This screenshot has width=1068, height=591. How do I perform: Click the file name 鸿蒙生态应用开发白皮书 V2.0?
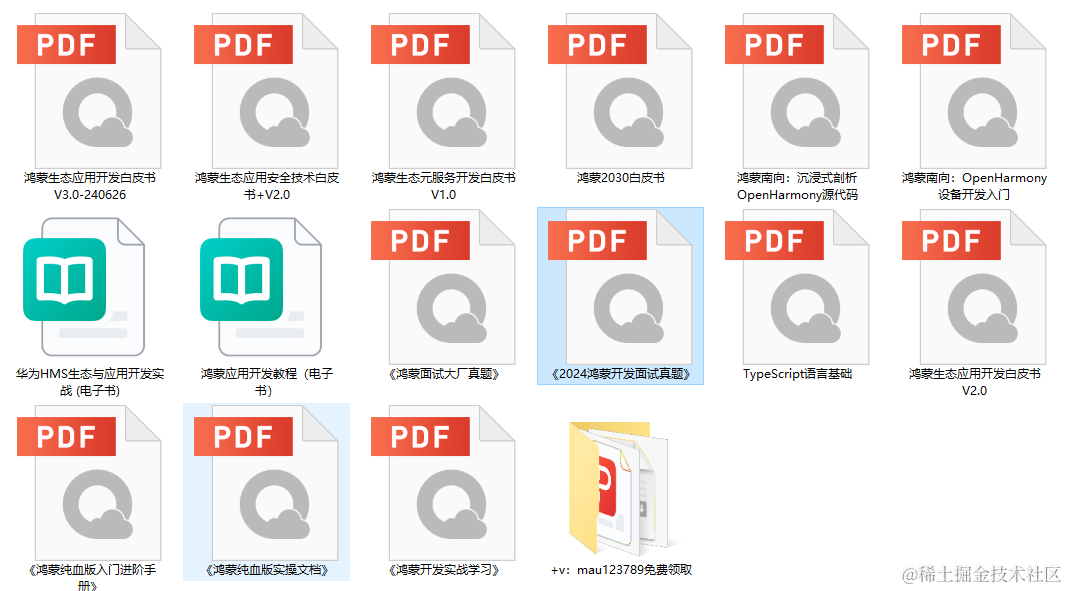pos(975,382)
